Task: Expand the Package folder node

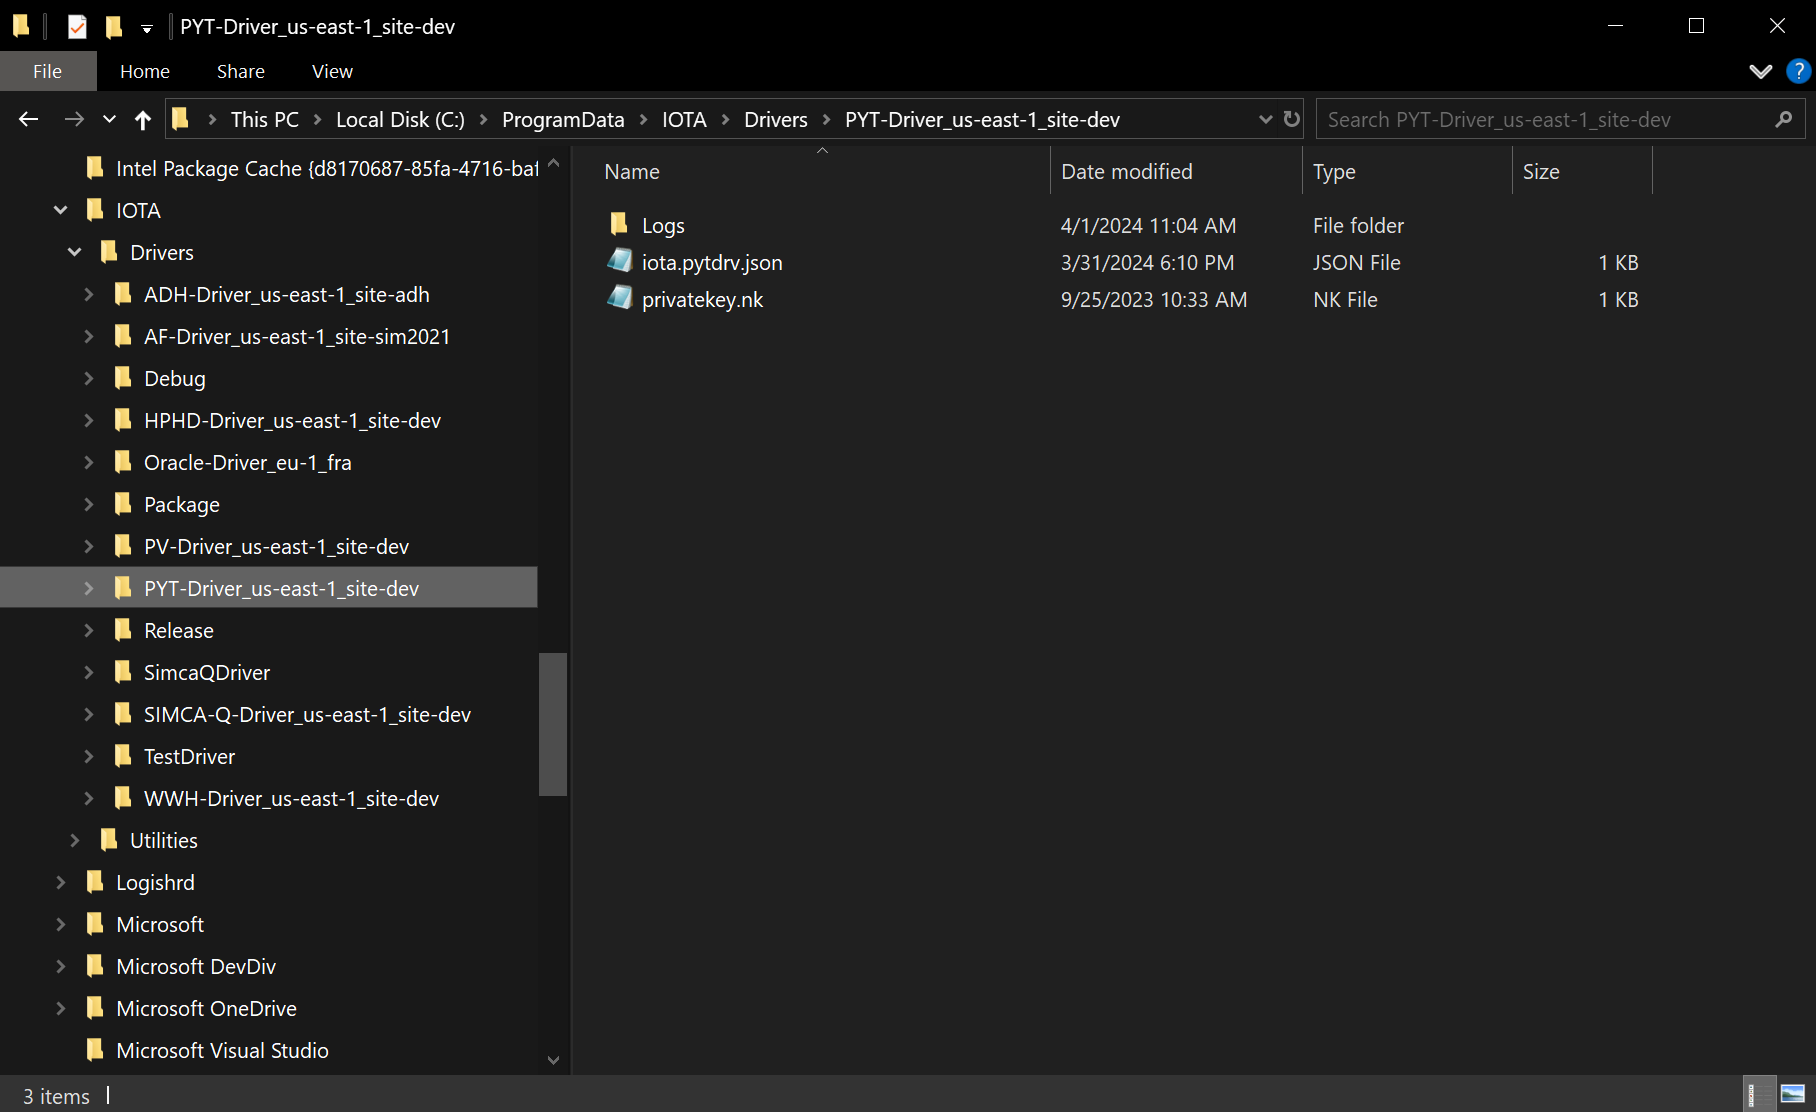Action: [x=89, y=504]
